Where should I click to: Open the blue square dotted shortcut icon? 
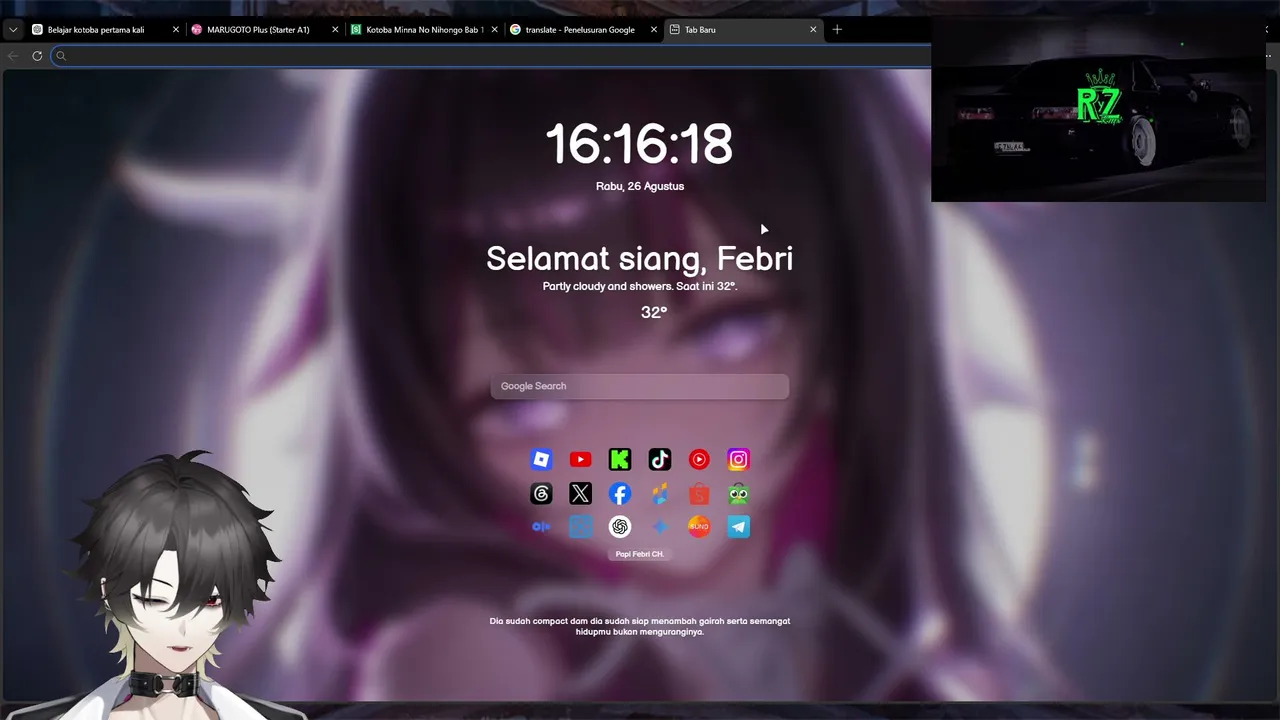point(580,527)
